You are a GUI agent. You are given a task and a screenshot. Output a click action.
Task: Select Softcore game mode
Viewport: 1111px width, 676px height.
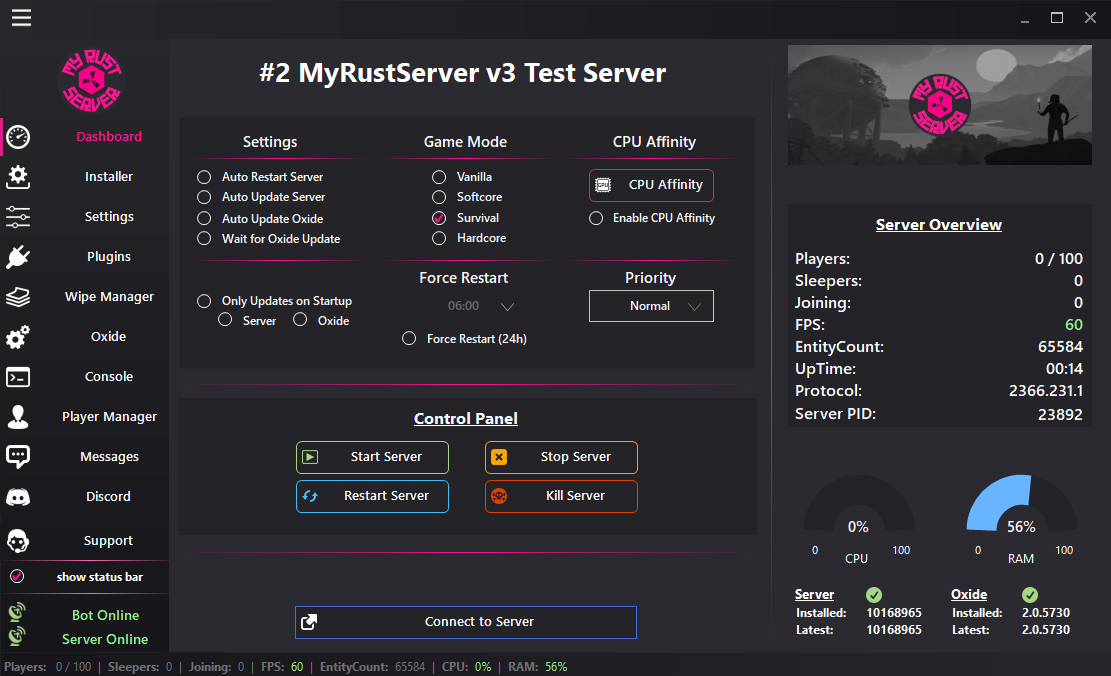tap(439, 197)
